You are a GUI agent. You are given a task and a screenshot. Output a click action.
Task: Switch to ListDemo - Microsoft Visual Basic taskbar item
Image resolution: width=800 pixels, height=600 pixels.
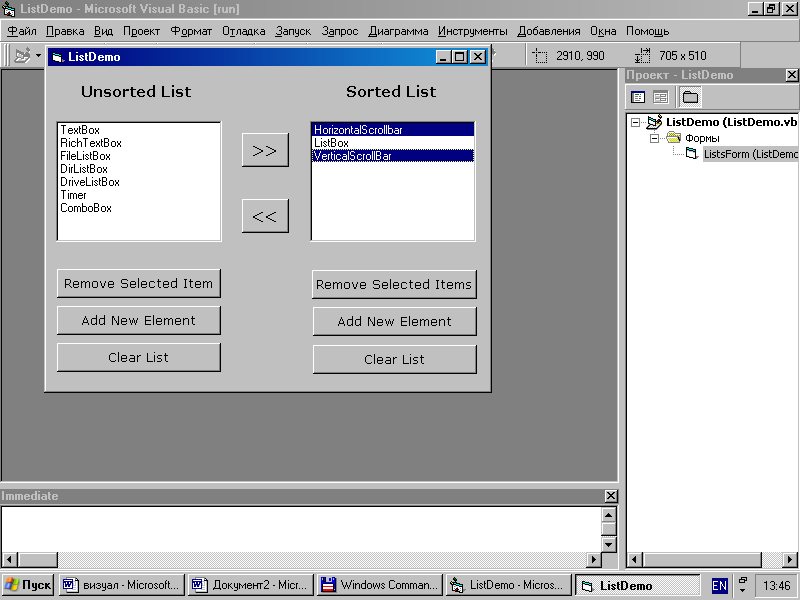[x=509, y=585]
